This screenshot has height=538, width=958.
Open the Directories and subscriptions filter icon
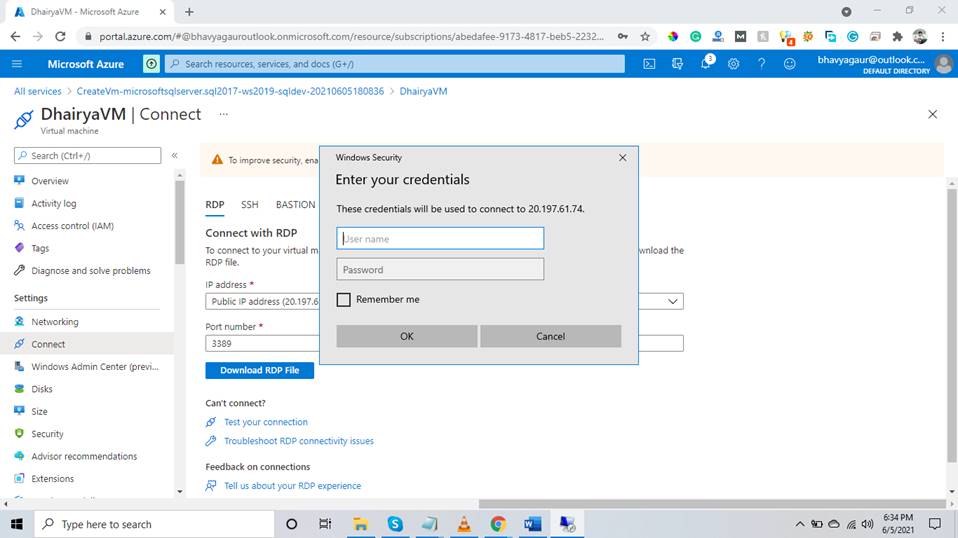(677, 64)
